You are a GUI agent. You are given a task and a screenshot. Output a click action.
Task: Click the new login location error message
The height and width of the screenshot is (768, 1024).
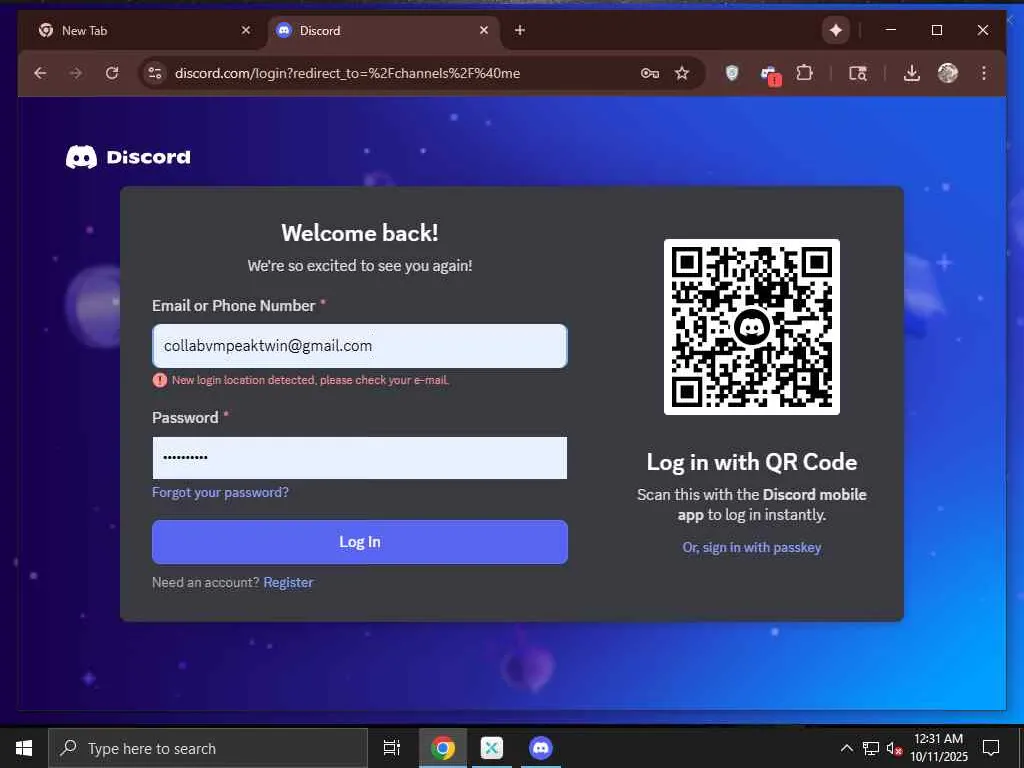310,380
